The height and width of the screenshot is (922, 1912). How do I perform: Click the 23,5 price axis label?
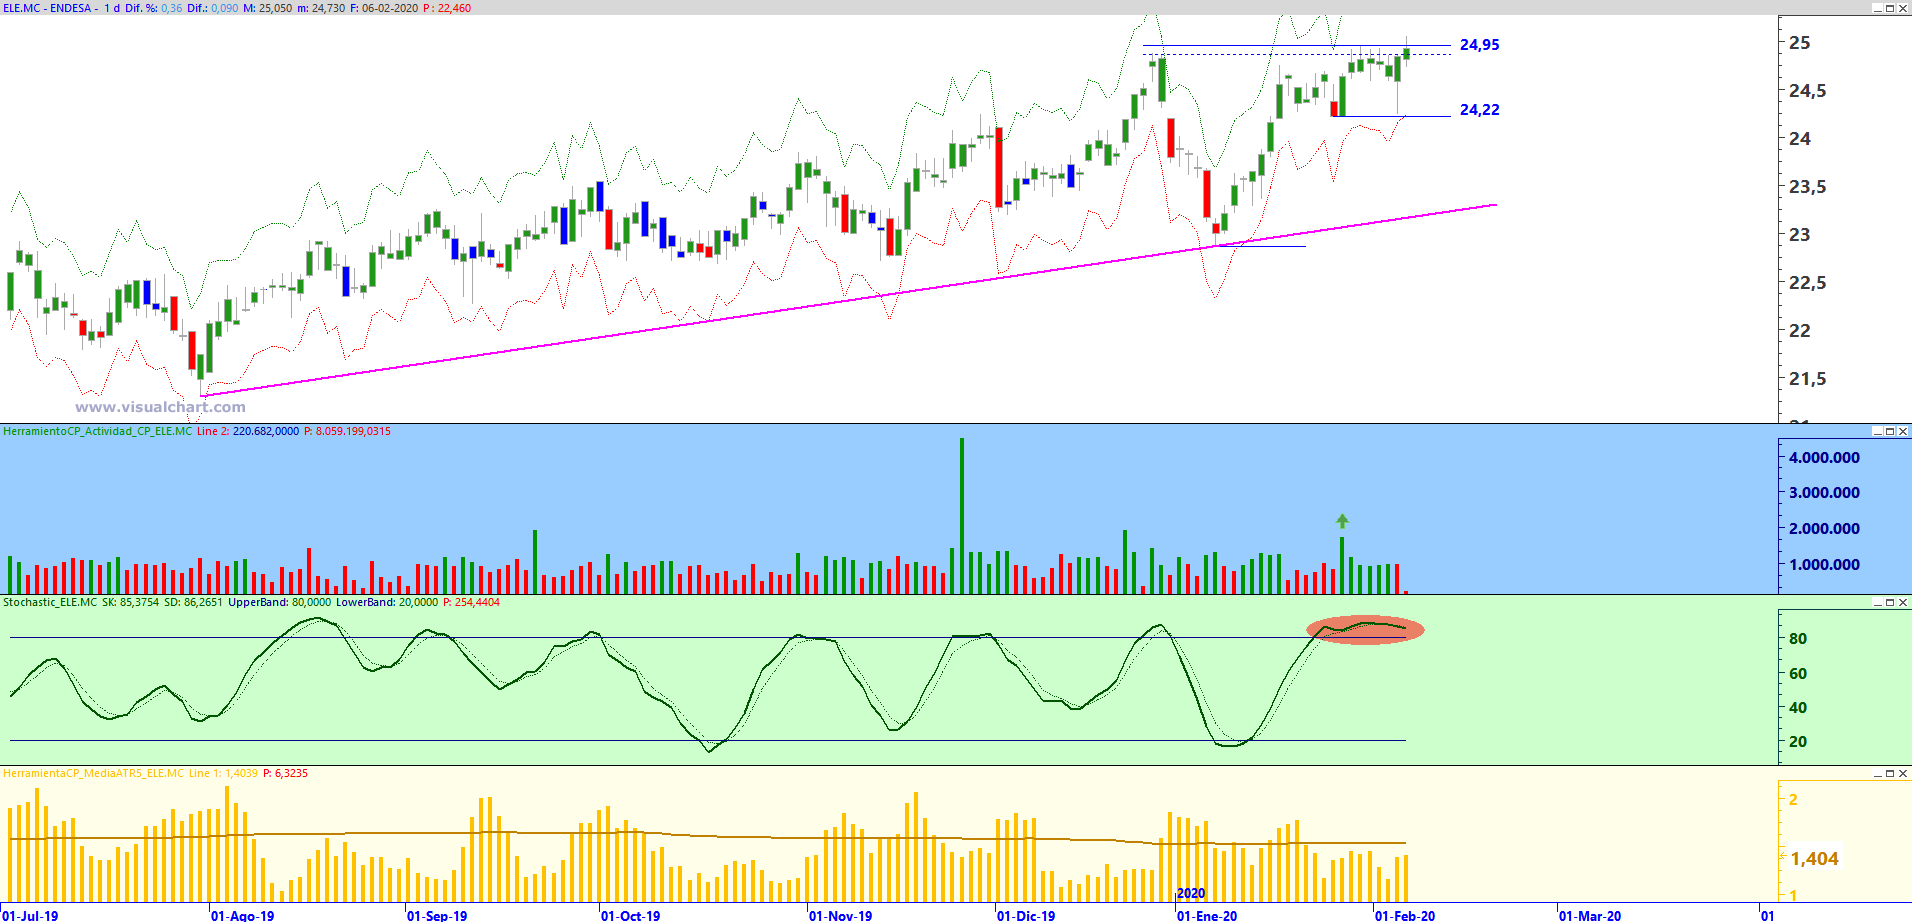[1807, 187]
